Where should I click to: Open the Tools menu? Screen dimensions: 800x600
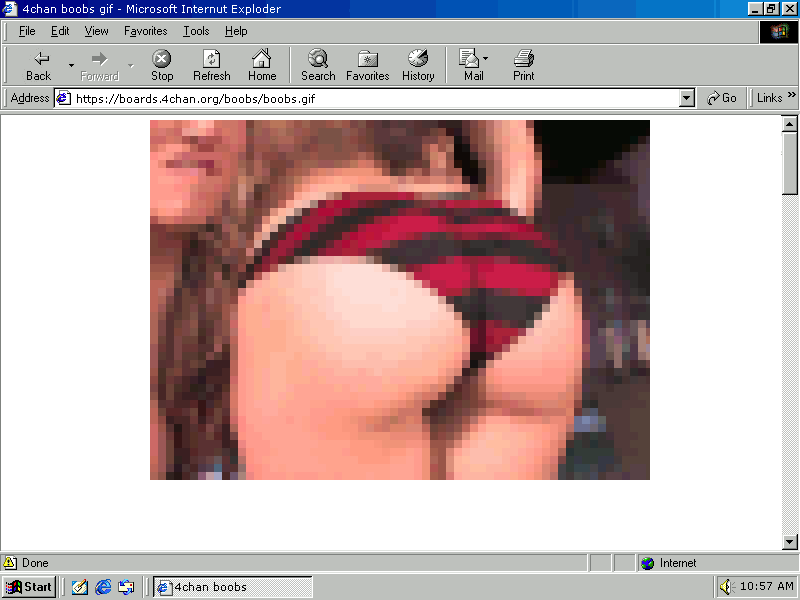196,31
